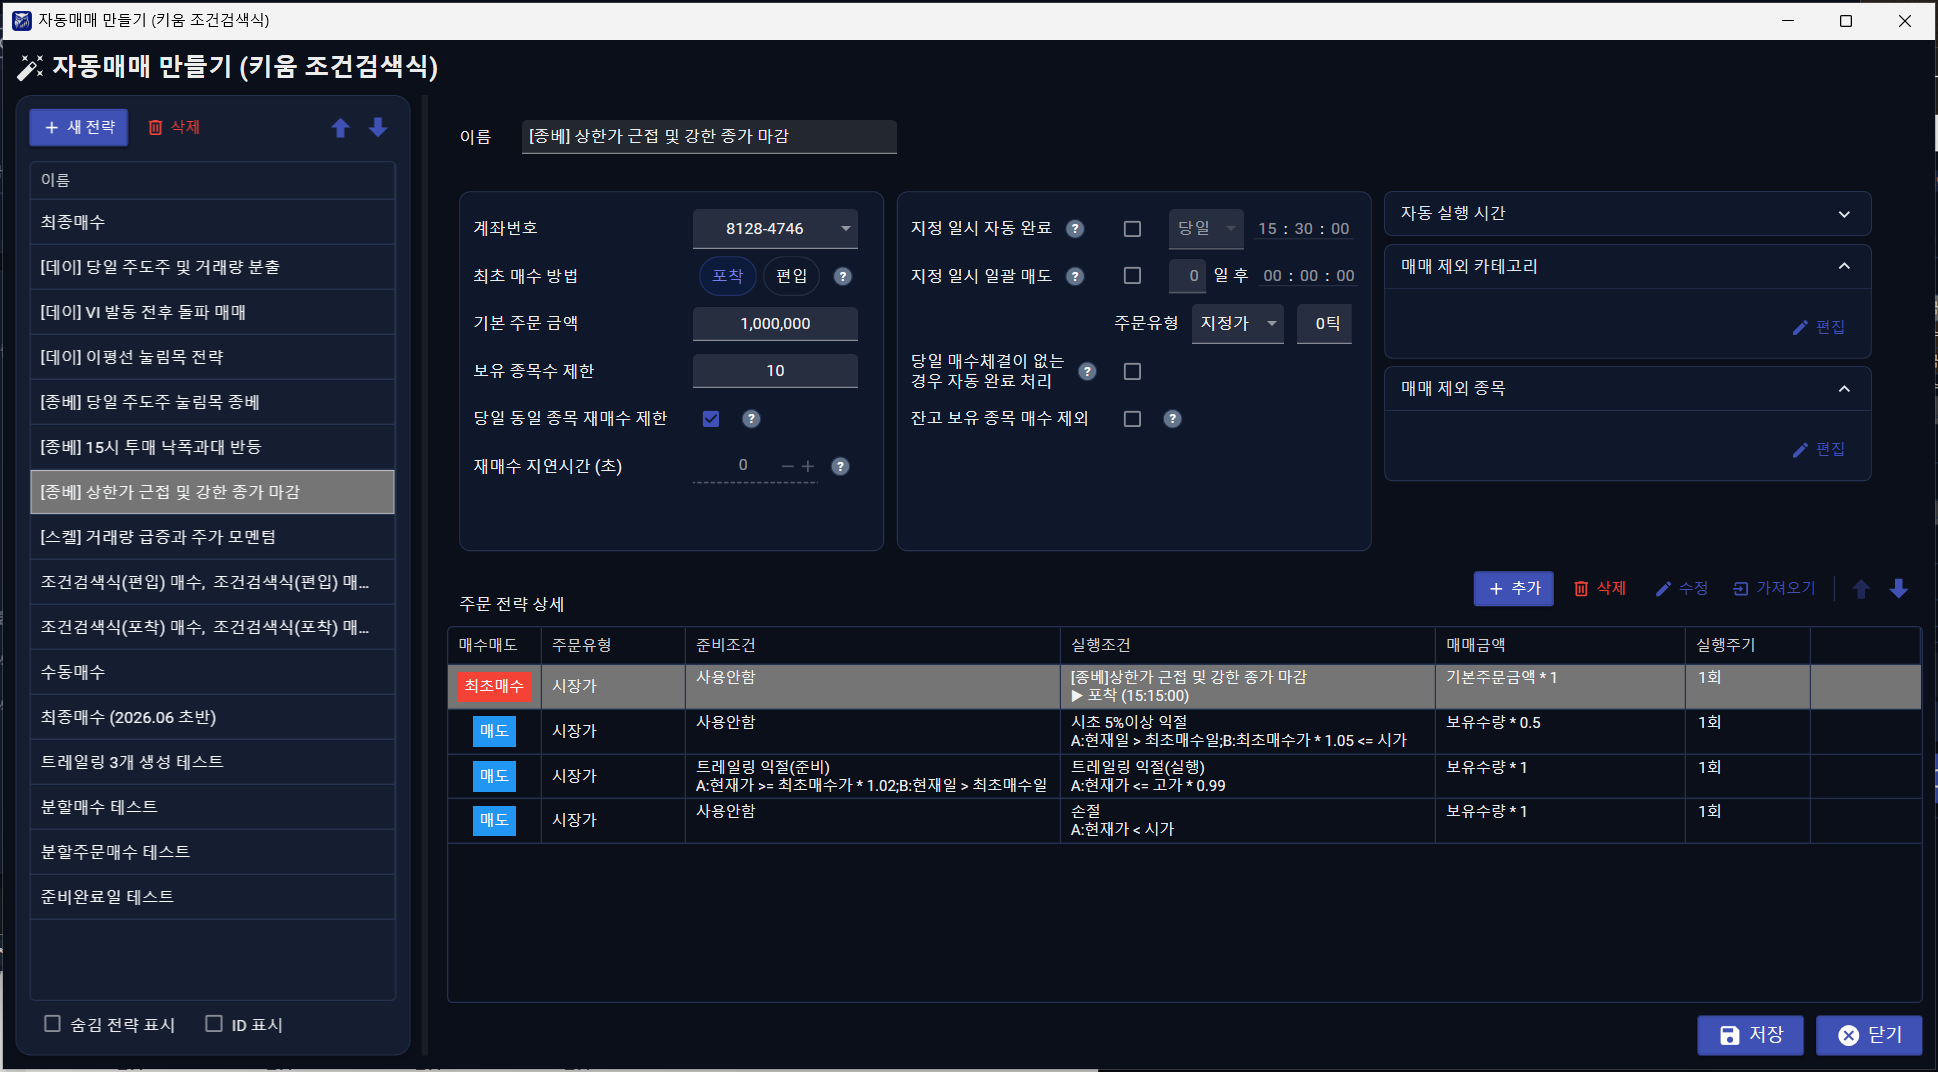Viewport: 1938px width, 1072px height.
Task: Open help for 최초 매수 방법
Action: 843,276
